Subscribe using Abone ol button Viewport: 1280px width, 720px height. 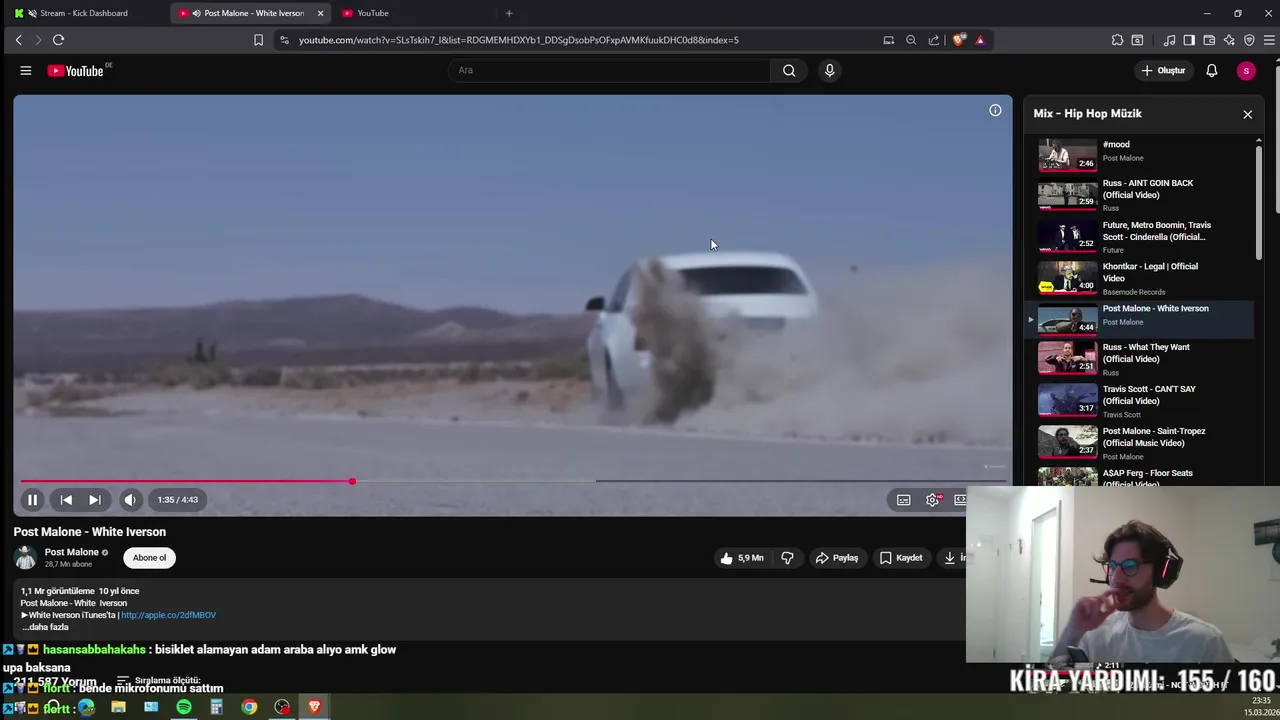pos(150,558)
